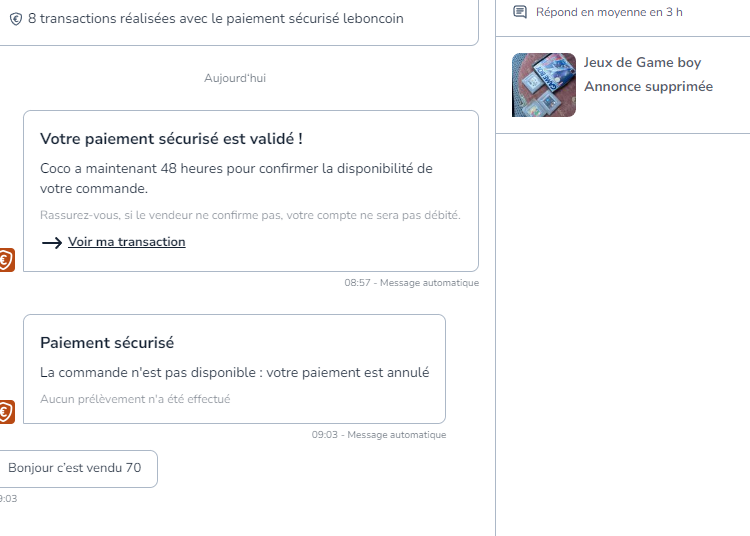
Task: Click the 8 transactions réalisées text
Action: [x=216, y=19]
